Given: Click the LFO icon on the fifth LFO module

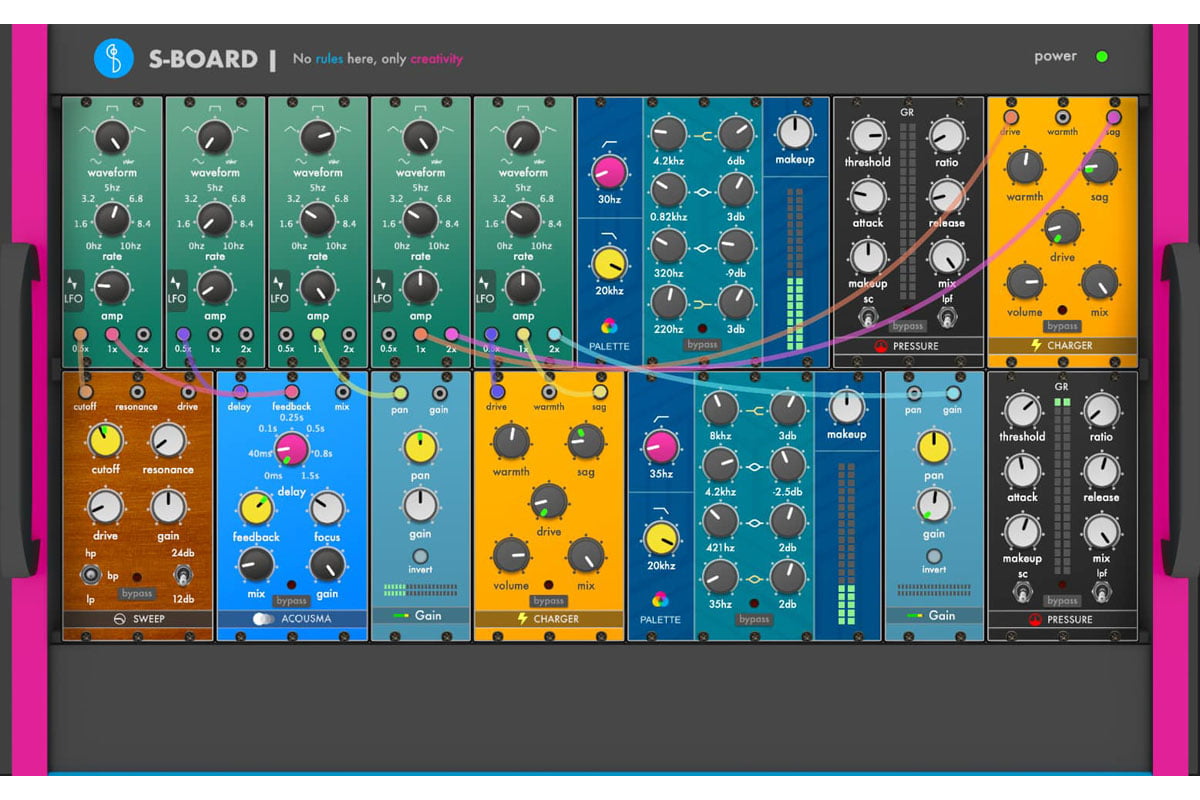Looking at the screenshot, I should click(x=485, y=285).
